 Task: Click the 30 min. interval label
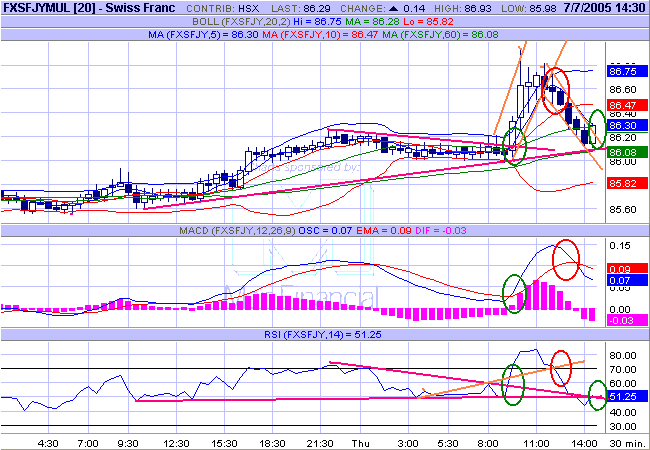point(626,443)
